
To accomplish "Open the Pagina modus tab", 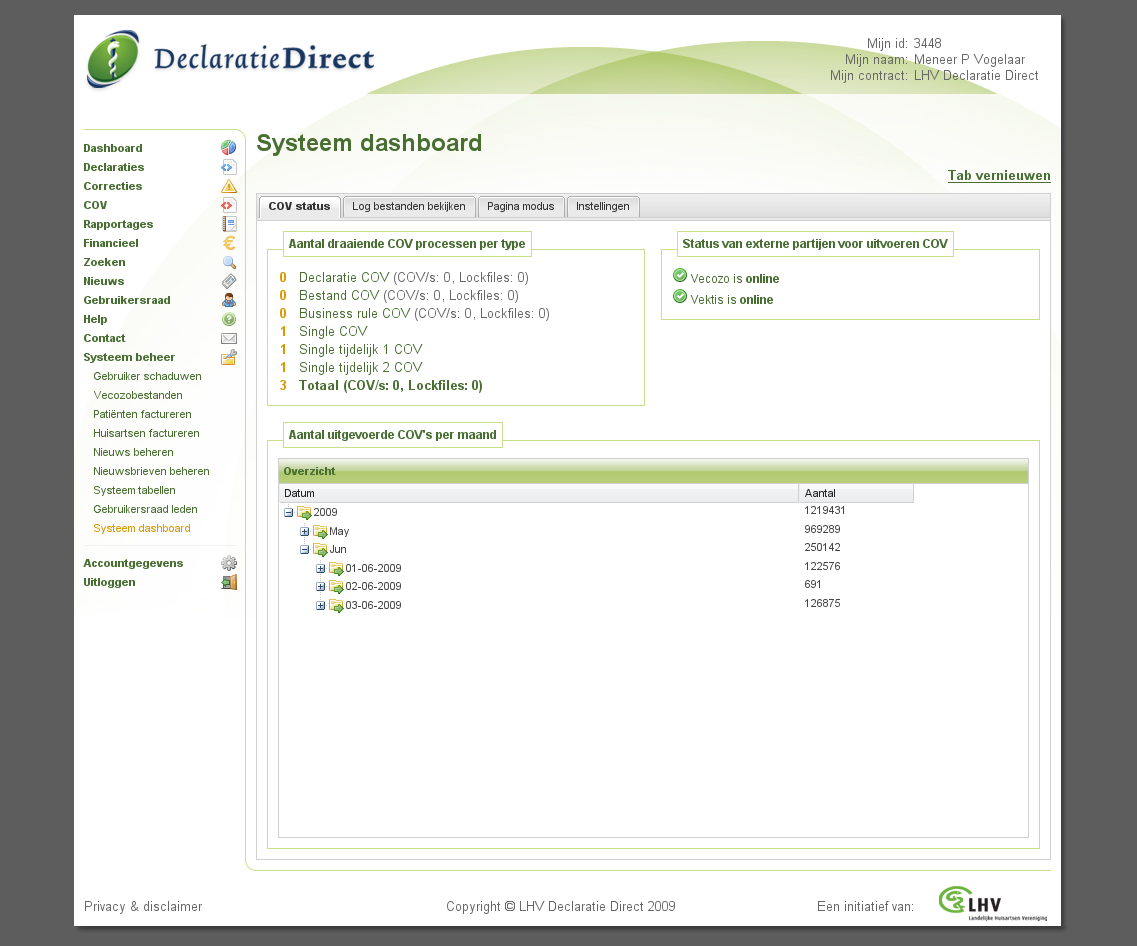I will [521, 207].
